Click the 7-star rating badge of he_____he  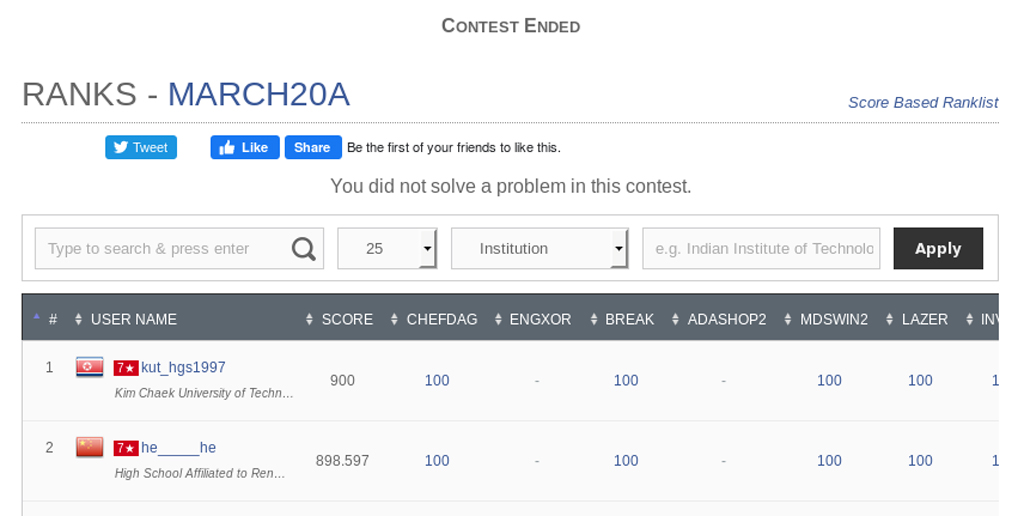click(126, 448)
